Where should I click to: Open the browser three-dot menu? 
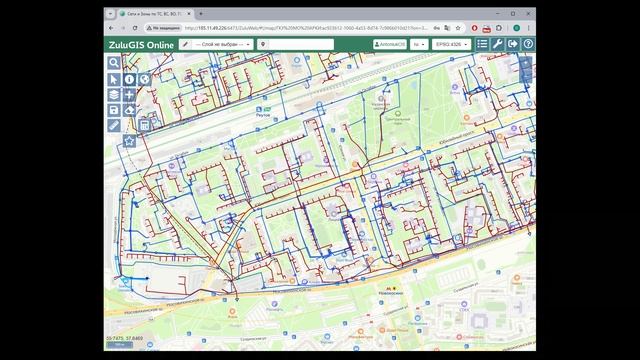pos(529,28)
